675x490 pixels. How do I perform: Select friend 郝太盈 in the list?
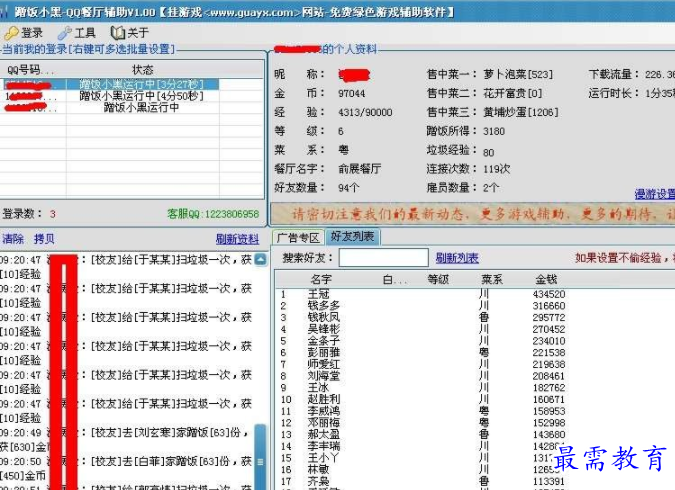click(x=324, y=434)
